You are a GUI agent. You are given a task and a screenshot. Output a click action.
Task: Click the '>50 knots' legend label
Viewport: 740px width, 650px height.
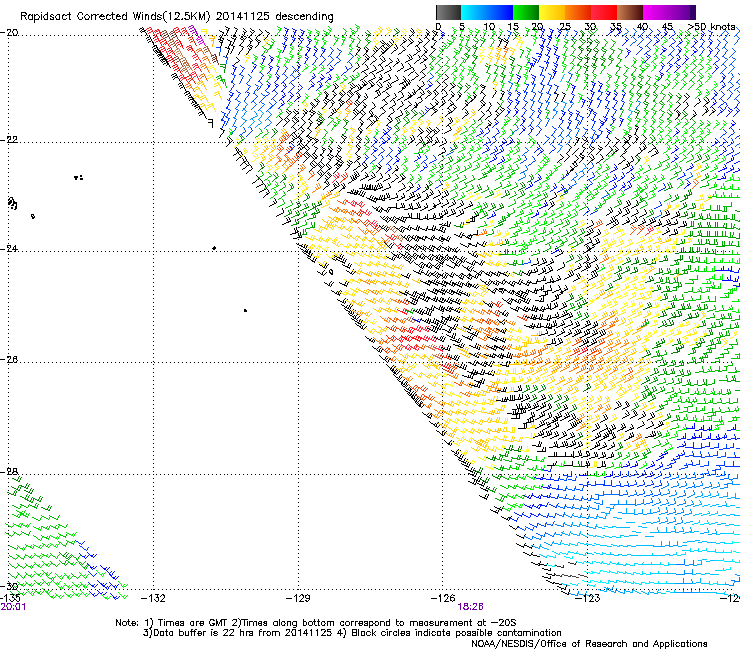coord(711,26)
